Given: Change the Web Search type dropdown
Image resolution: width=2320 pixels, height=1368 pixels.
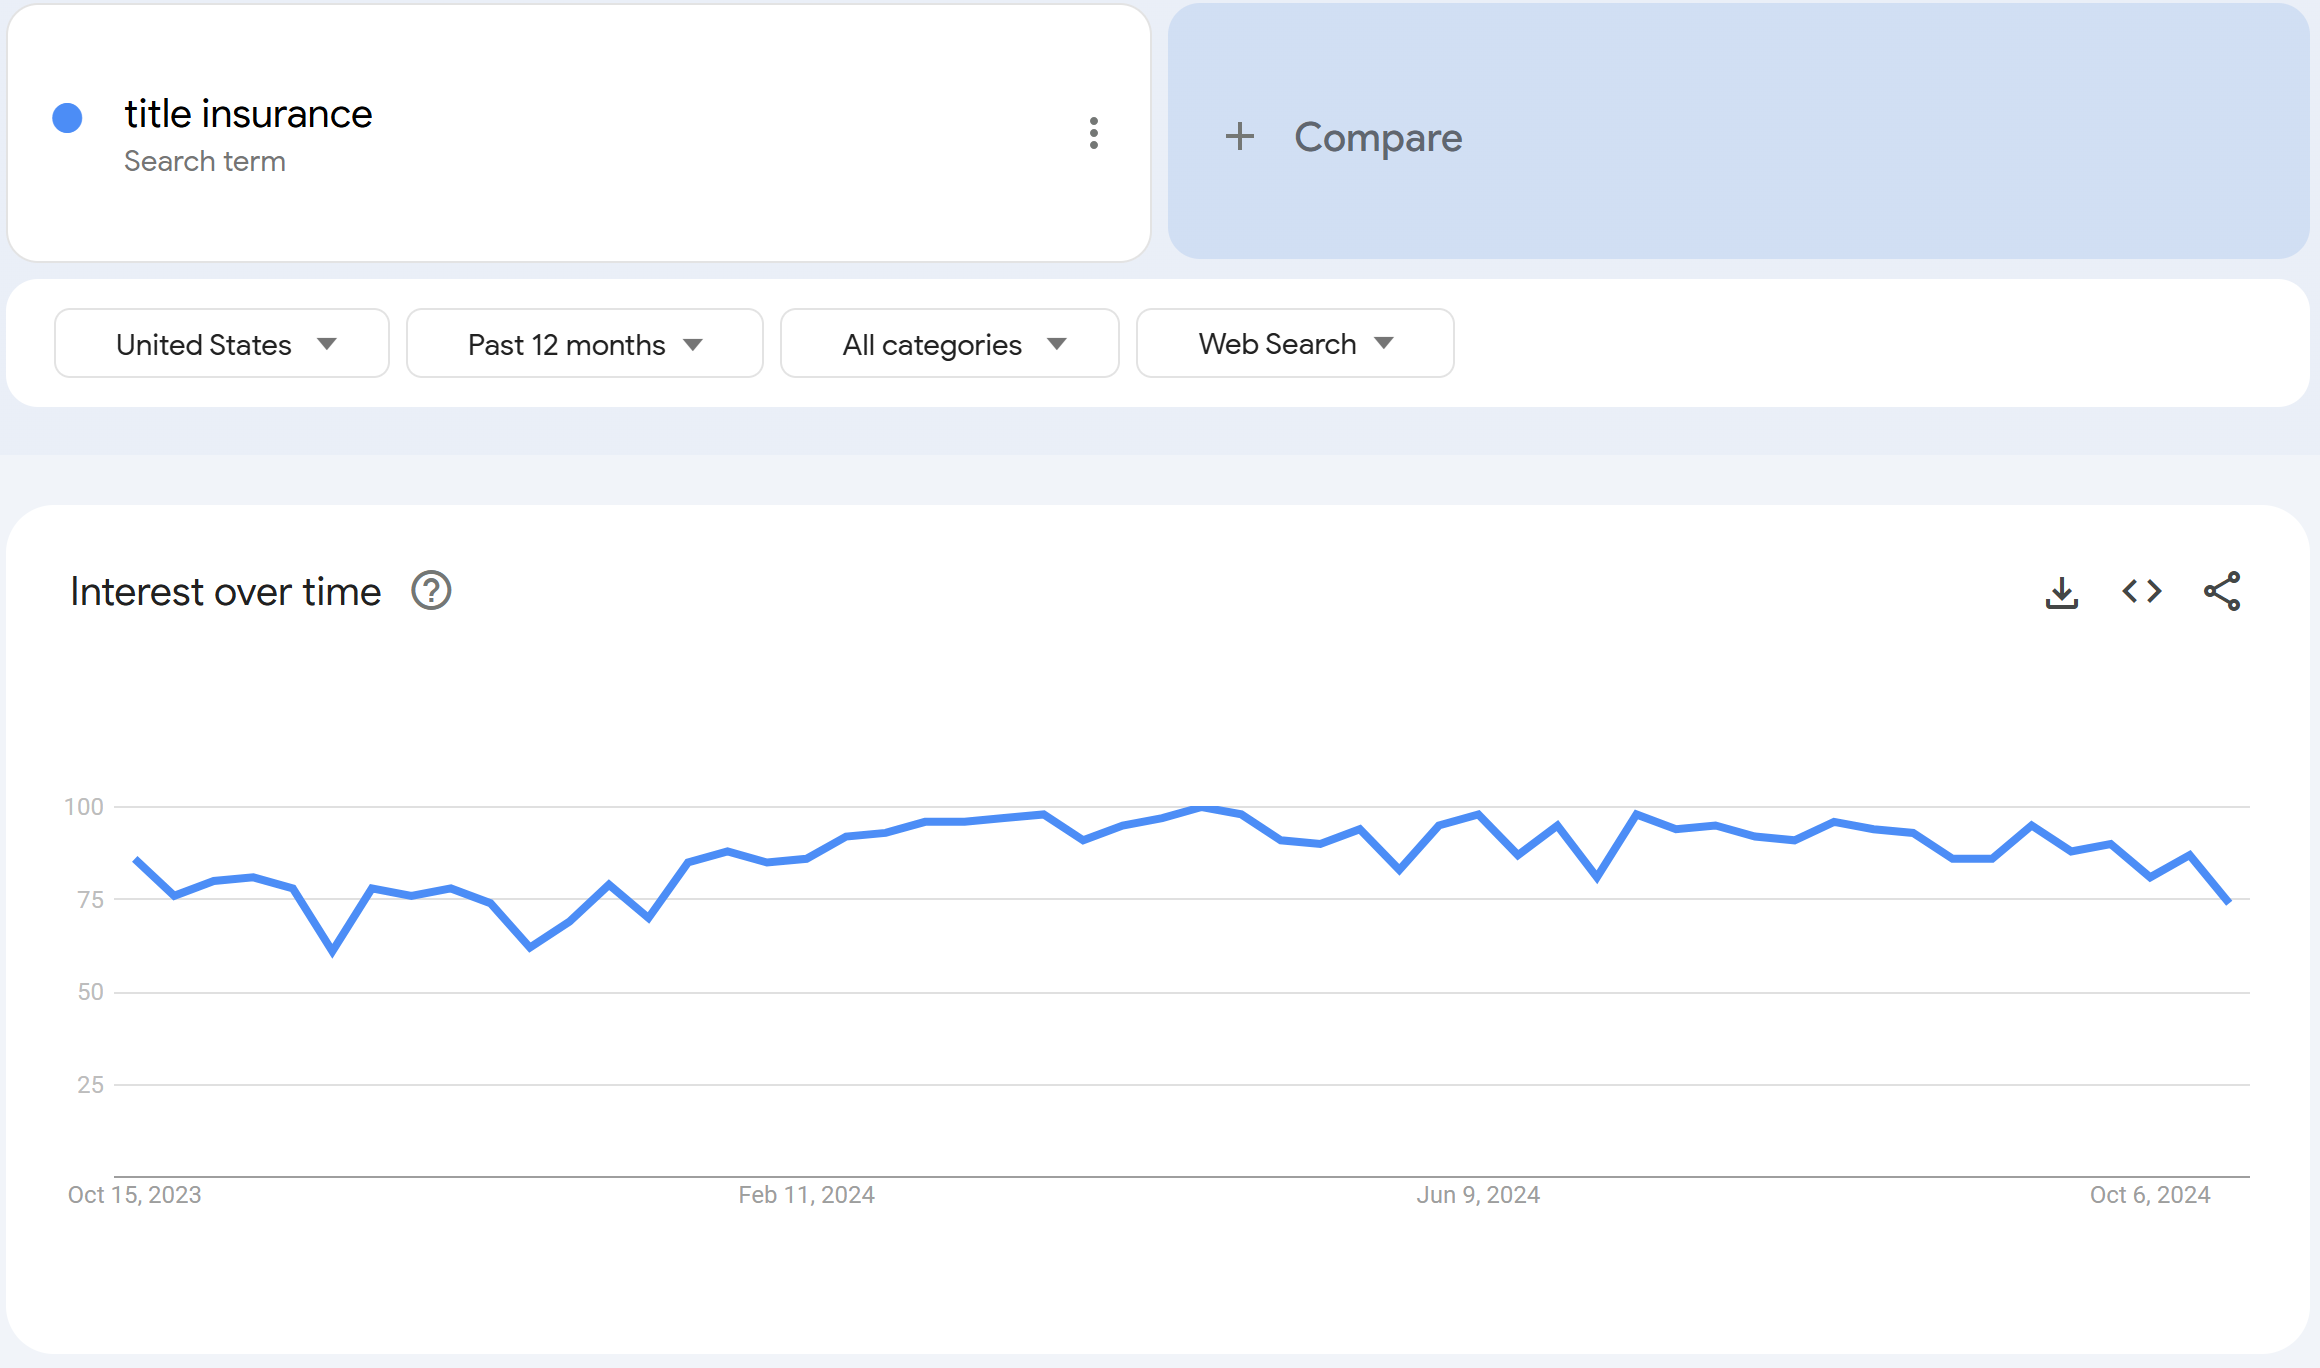Looking at the screenshot, I should pos(1294,344).
